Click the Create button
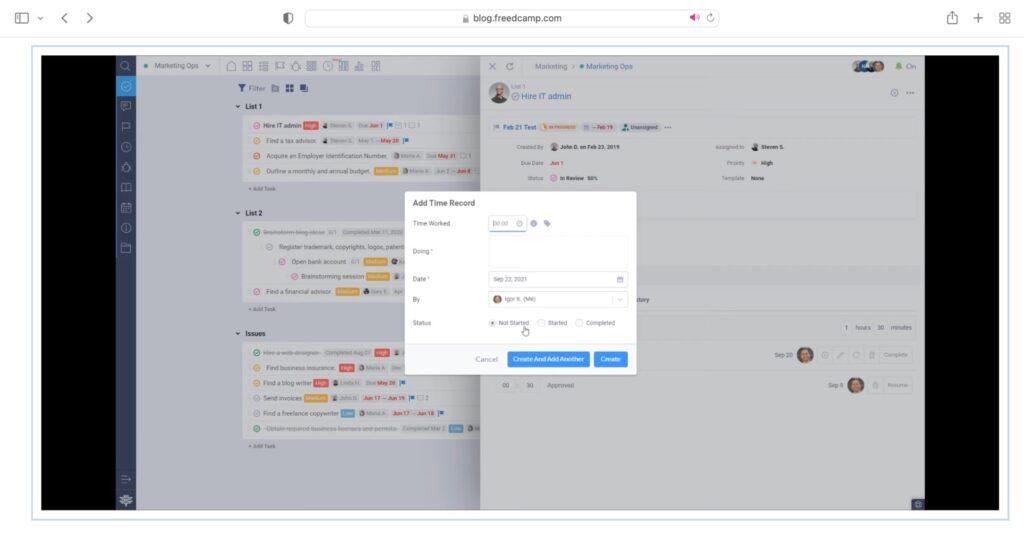1024x534 pixels. [611, 359]
